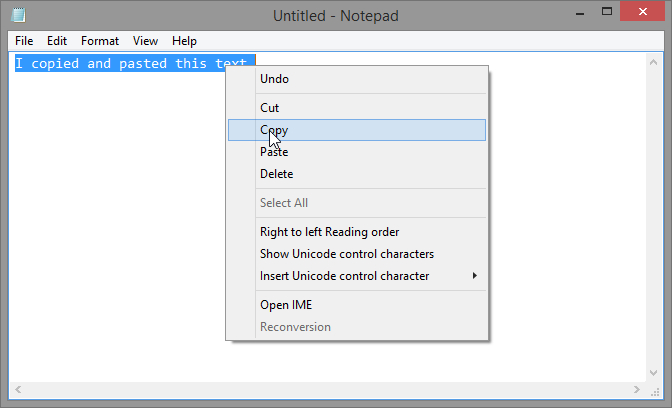Open the Edit menu

click(x=57, y=41)
